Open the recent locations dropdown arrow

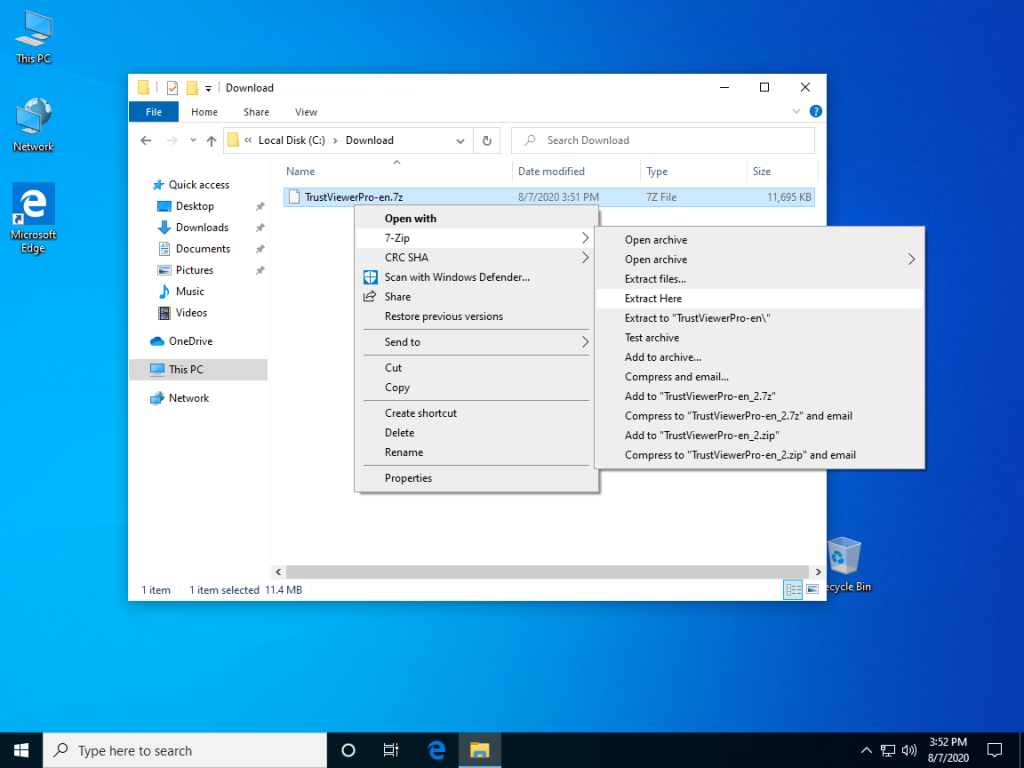[193, 140]
